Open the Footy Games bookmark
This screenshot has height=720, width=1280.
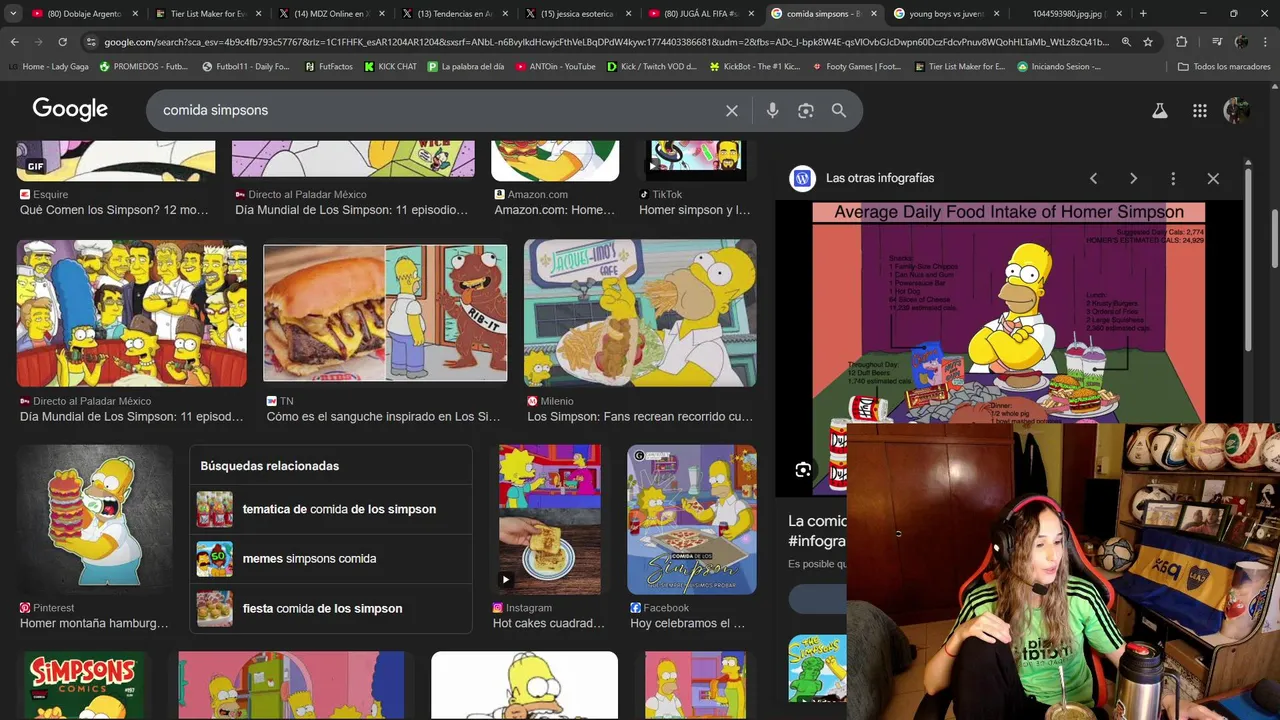click(x=857, y=66)
